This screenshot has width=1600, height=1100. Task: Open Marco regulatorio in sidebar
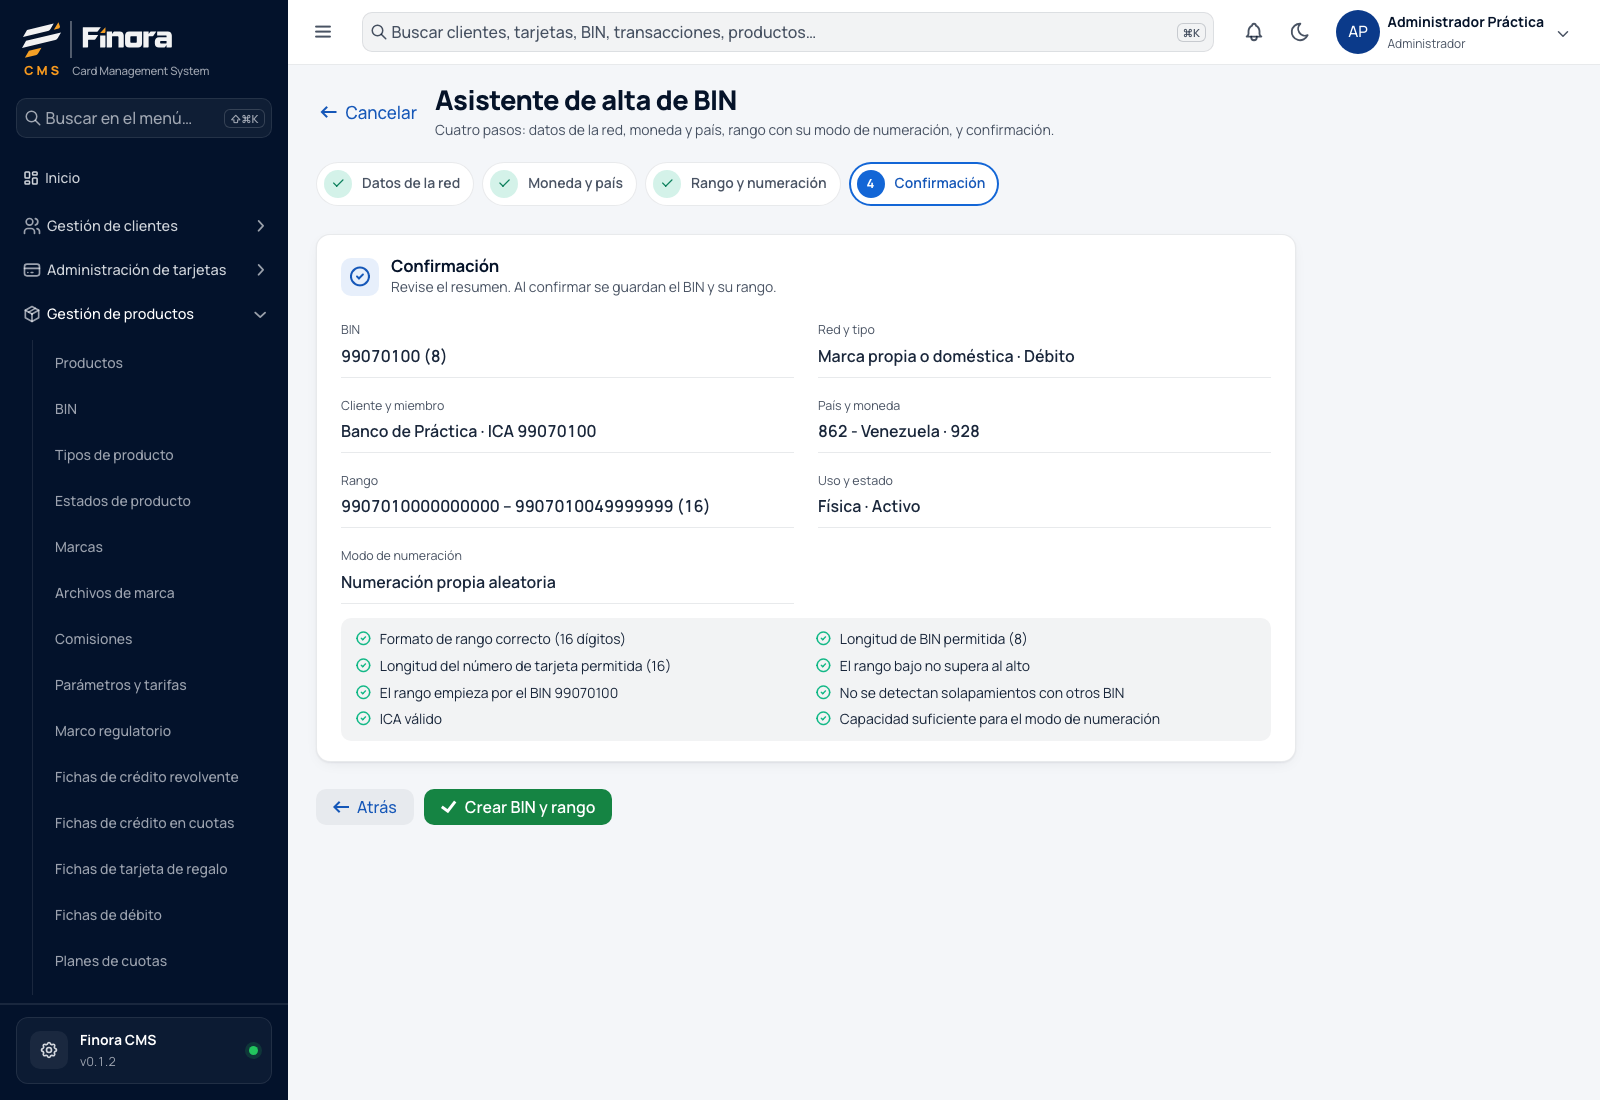(x=113, y=731)
